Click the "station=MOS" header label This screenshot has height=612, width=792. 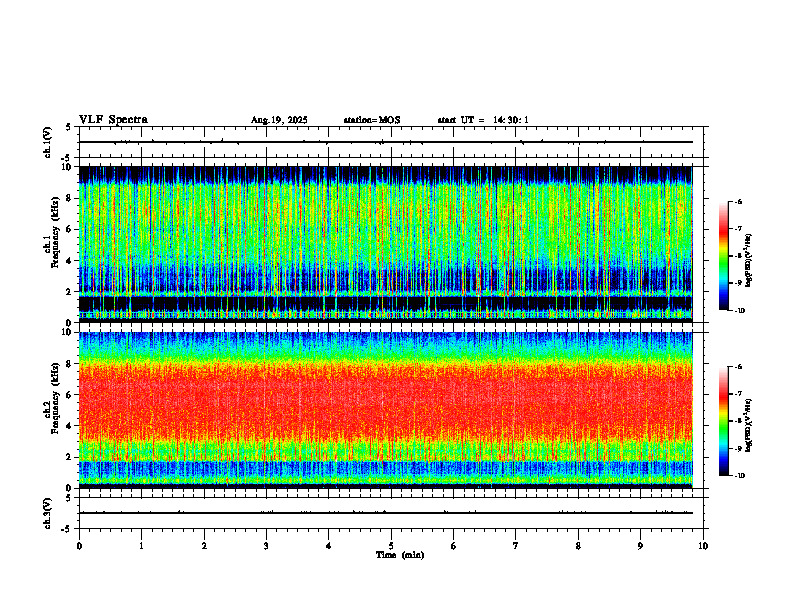[372, 120]
